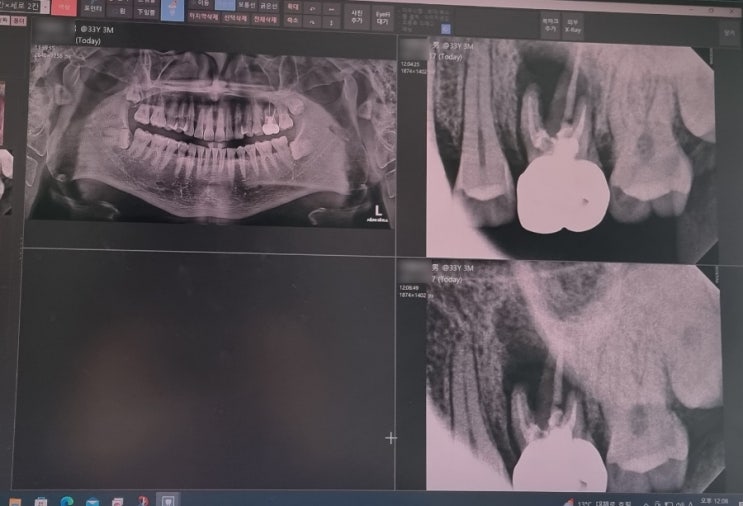Select the 보통선 normal line option
743x506 pixels.
247,5
